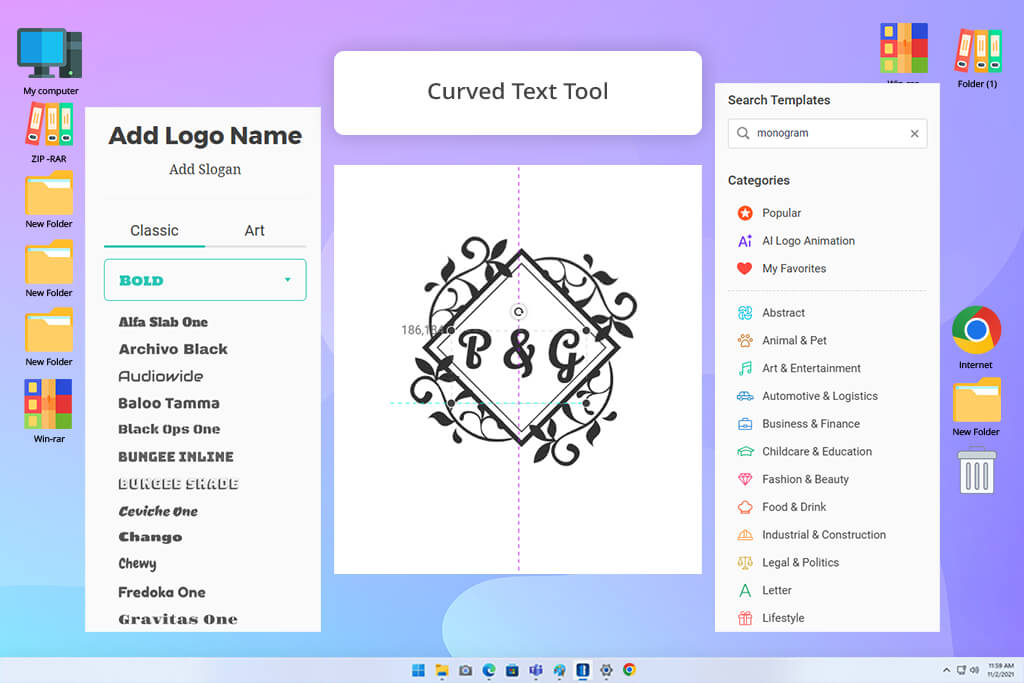Viewport: 1024px width, 683px height.
Task: Select the P & G text on the canvas
Action: [x=520, y=353]
